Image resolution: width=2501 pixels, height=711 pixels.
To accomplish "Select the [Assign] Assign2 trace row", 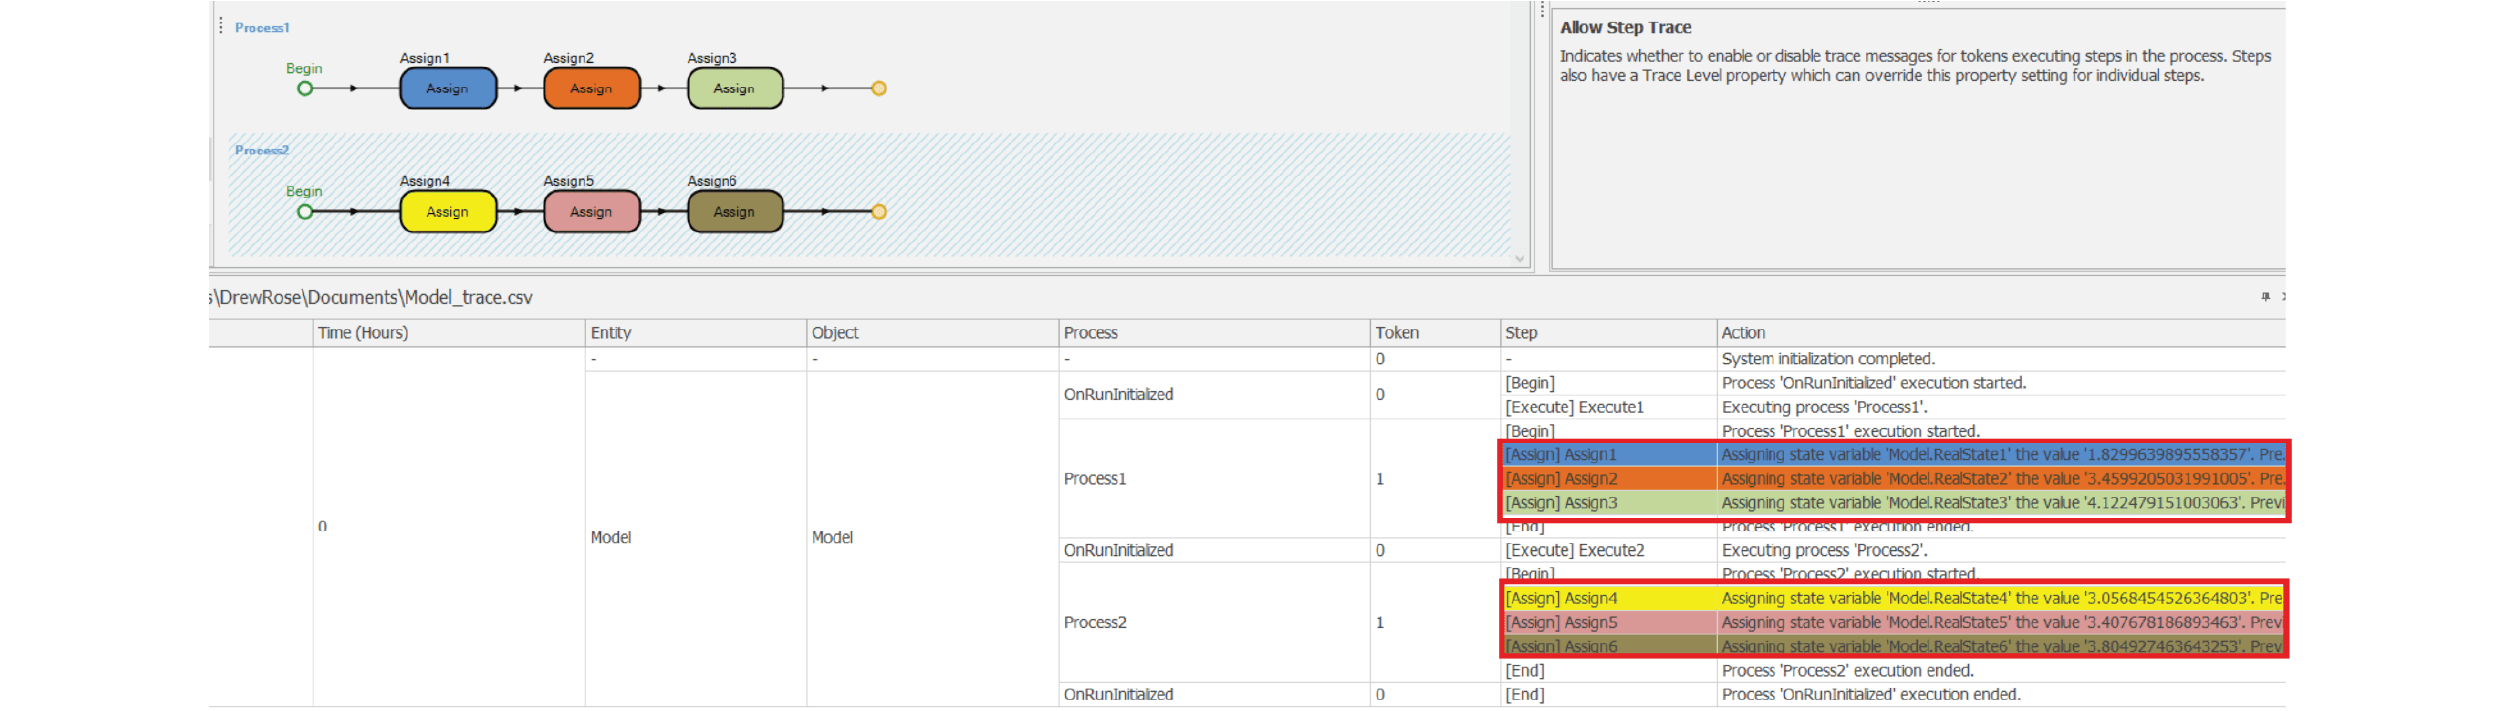I will pyautogui.click(x=1893, y=479).
